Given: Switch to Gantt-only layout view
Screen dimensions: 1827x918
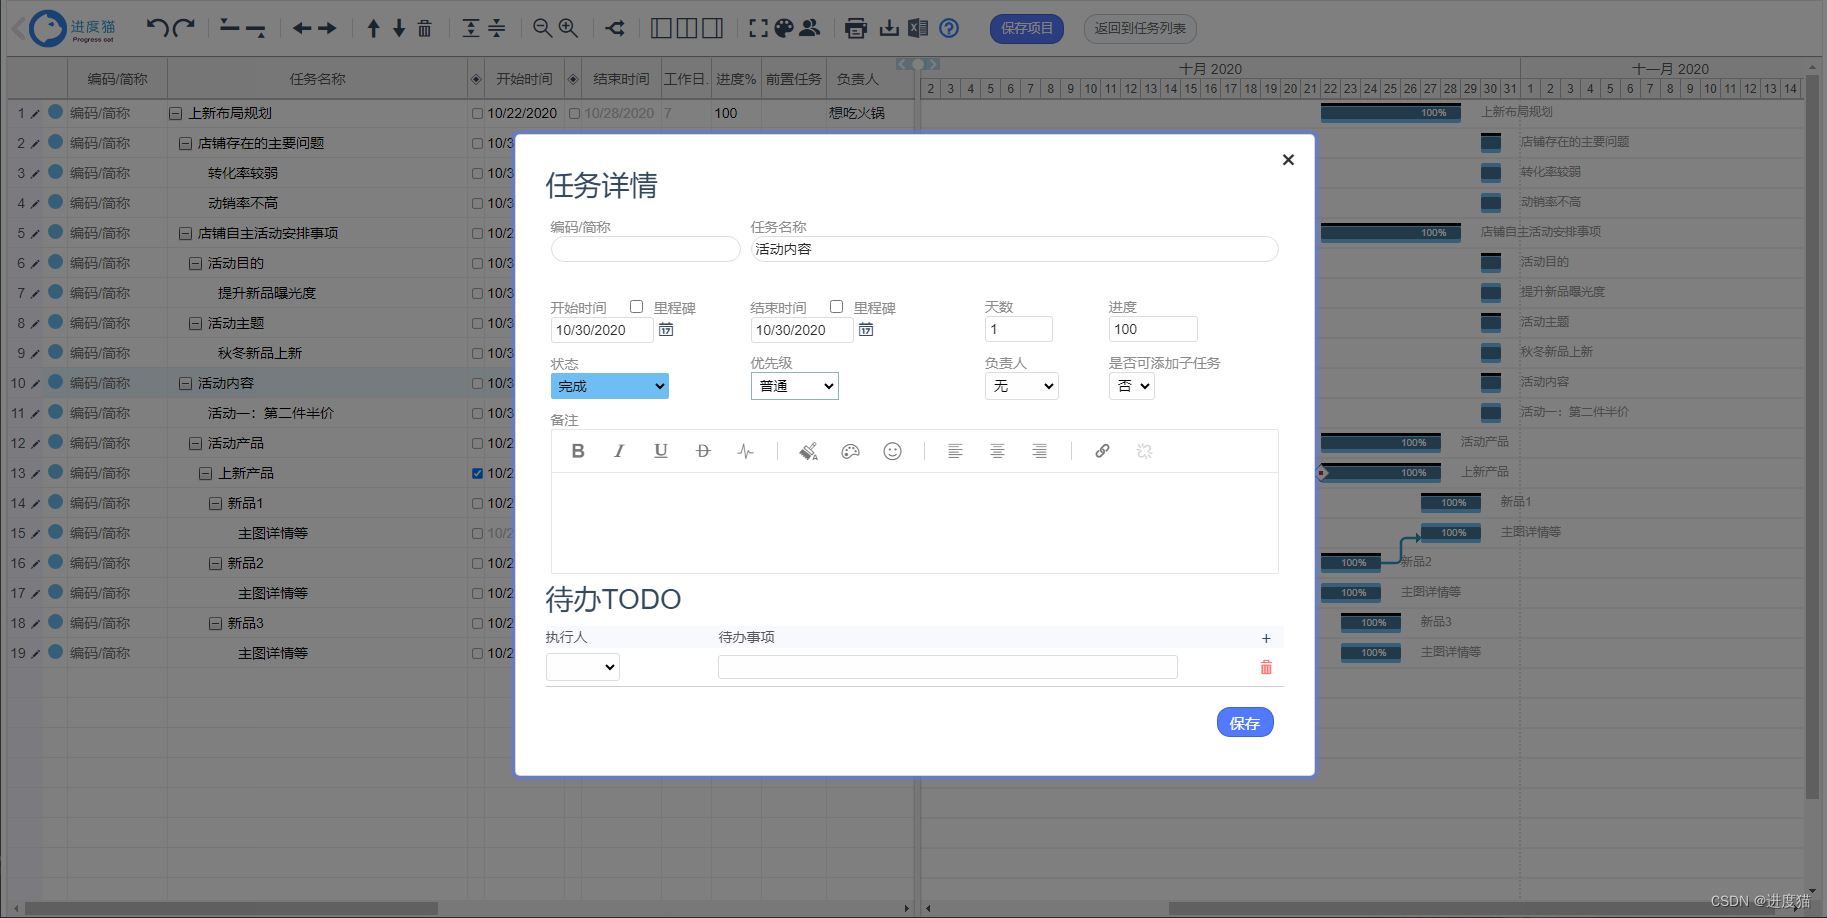Looking at the screenshot, I should 712,28.
